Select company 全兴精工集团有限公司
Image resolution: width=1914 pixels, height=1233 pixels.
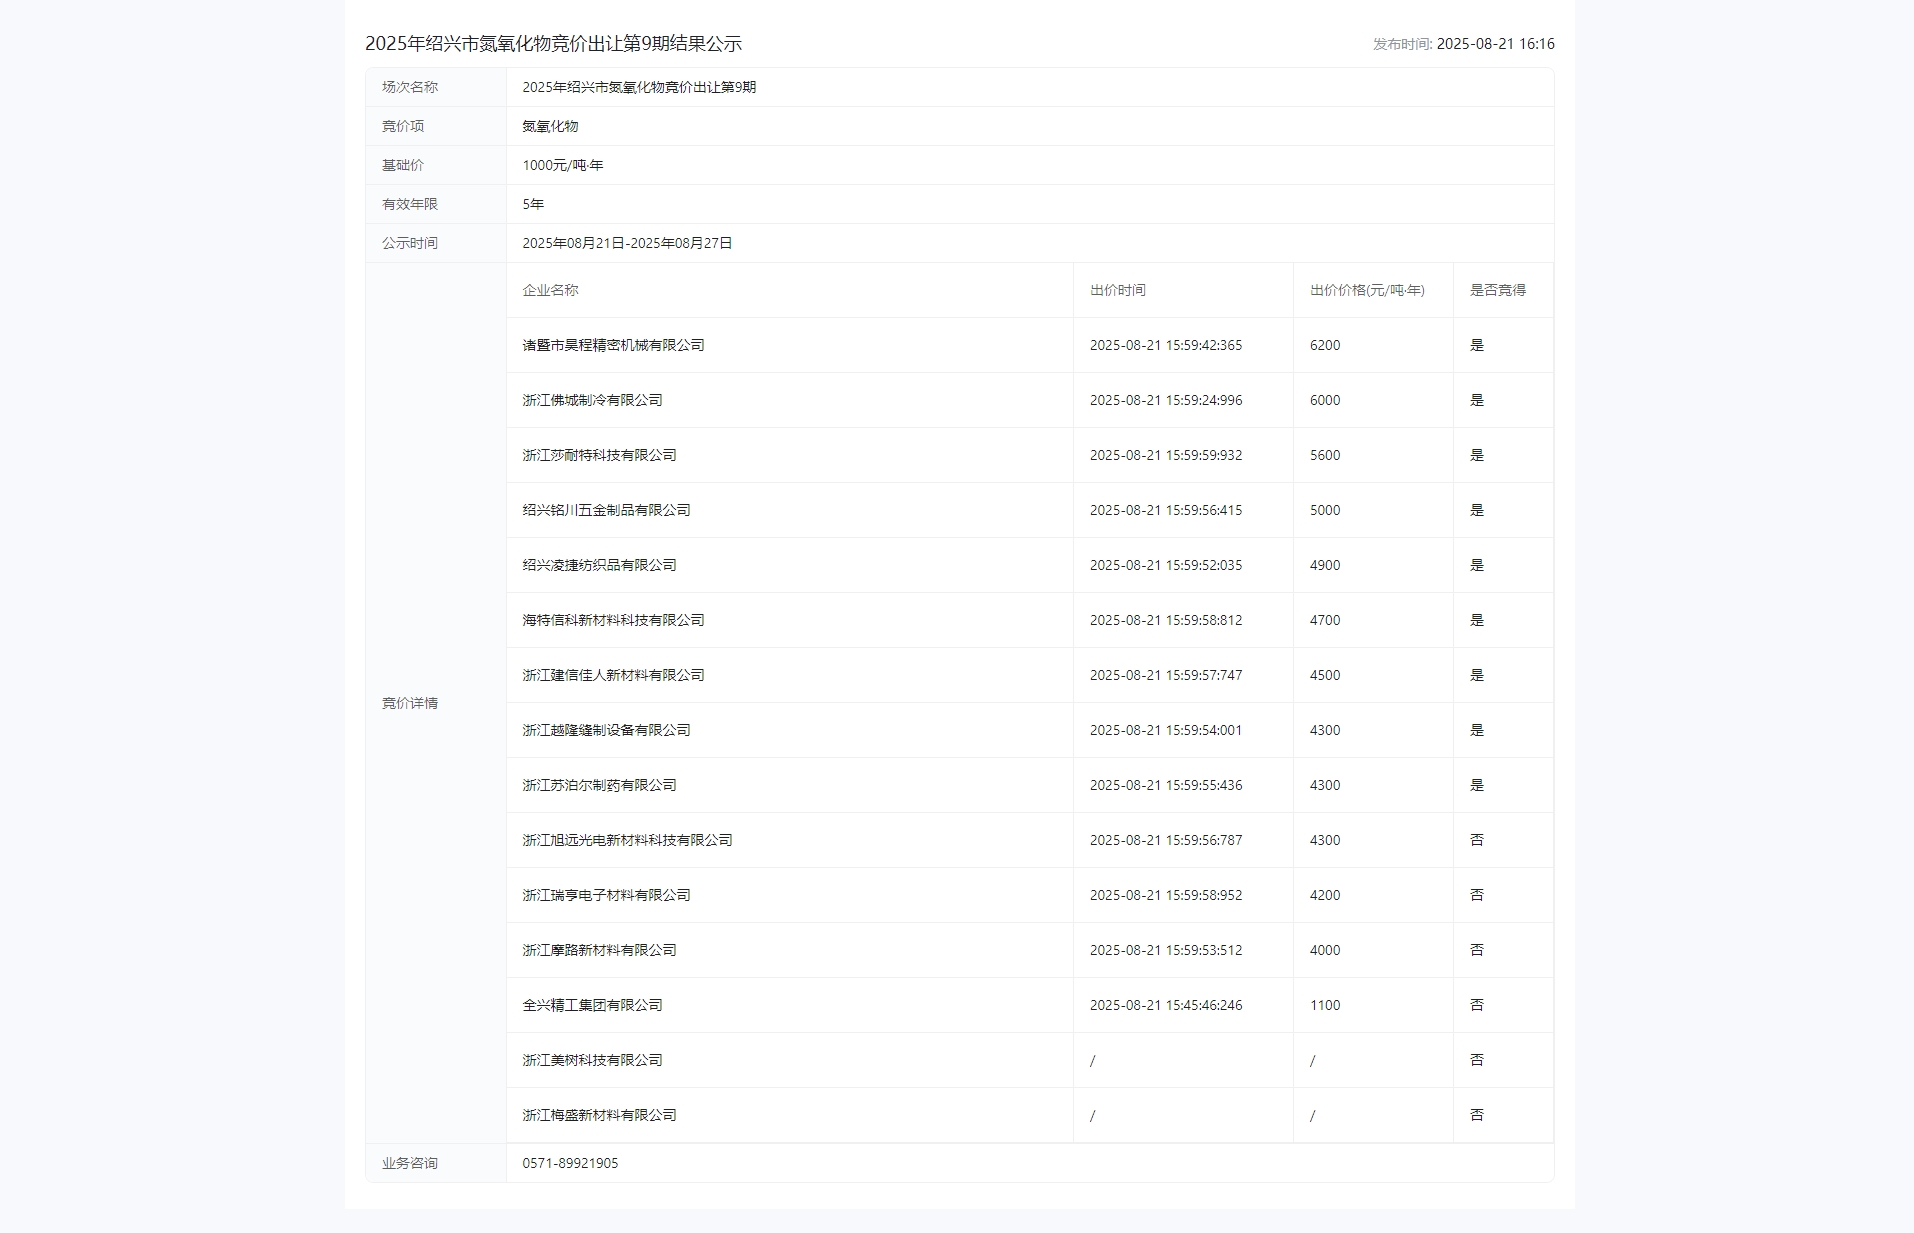pyautogui.click(x=594, y=1005)
